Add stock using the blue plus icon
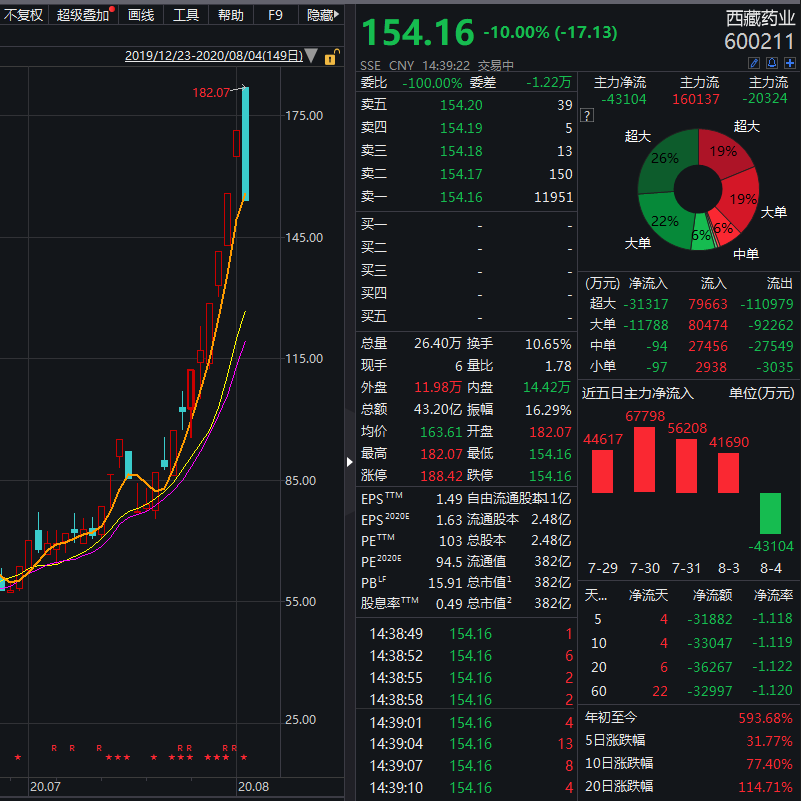 pos(789,63)
